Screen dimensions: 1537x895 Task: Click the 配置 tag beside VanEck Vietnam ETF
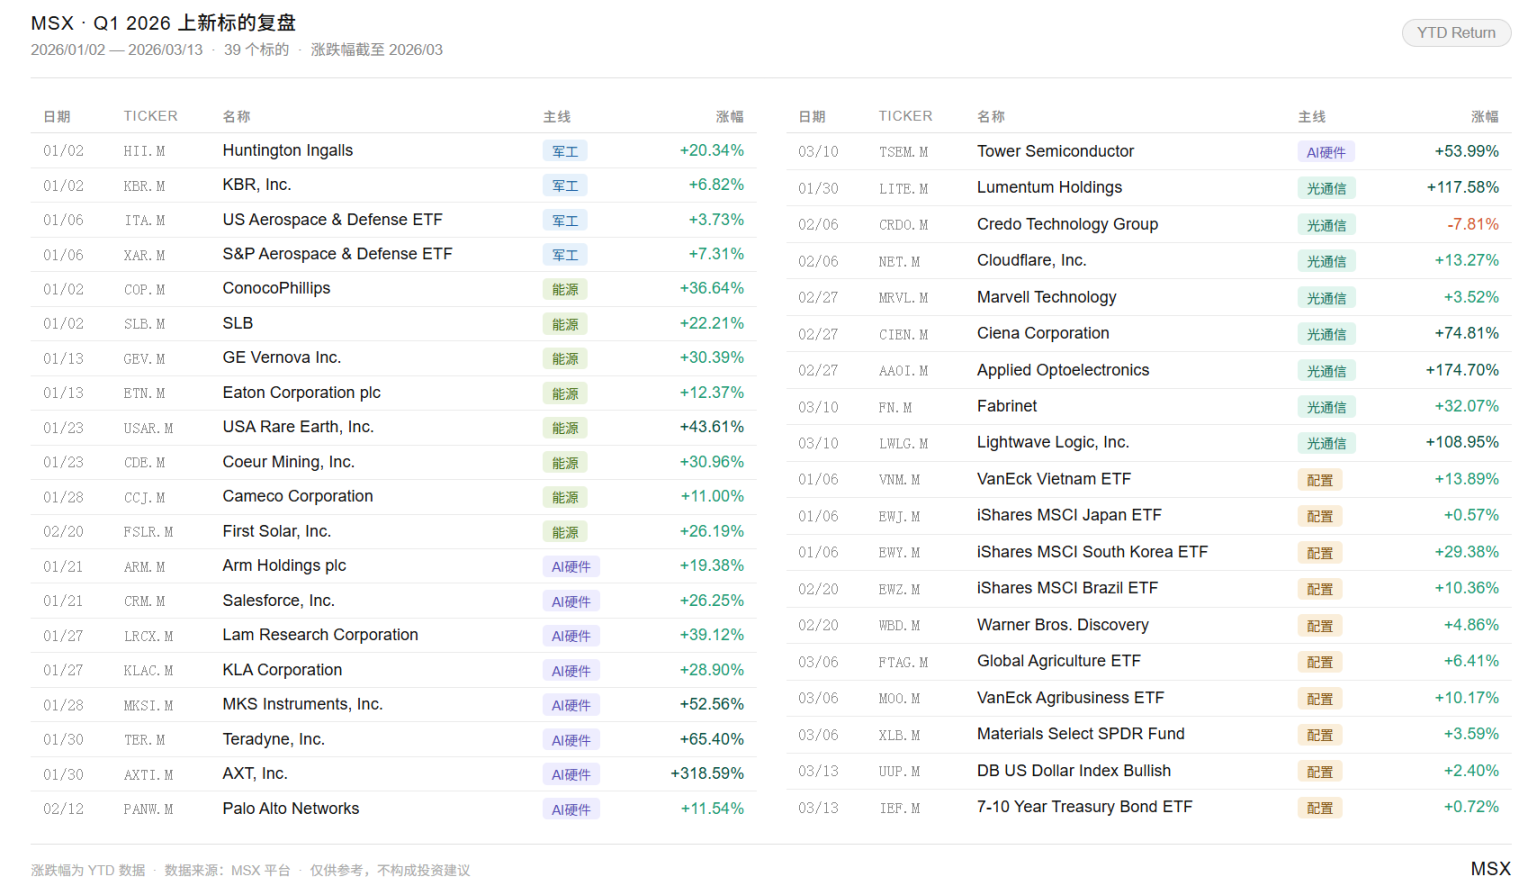click(1319, 481)
